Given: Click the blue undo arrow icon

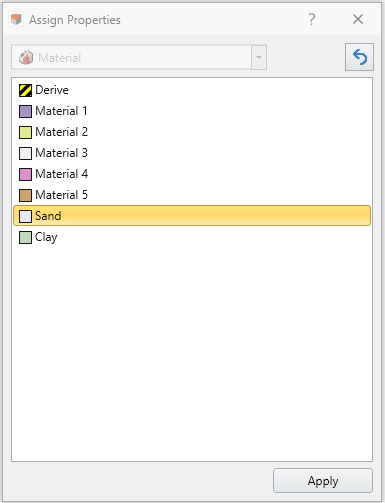Looking at the screenshot, I should pos(359,57).
